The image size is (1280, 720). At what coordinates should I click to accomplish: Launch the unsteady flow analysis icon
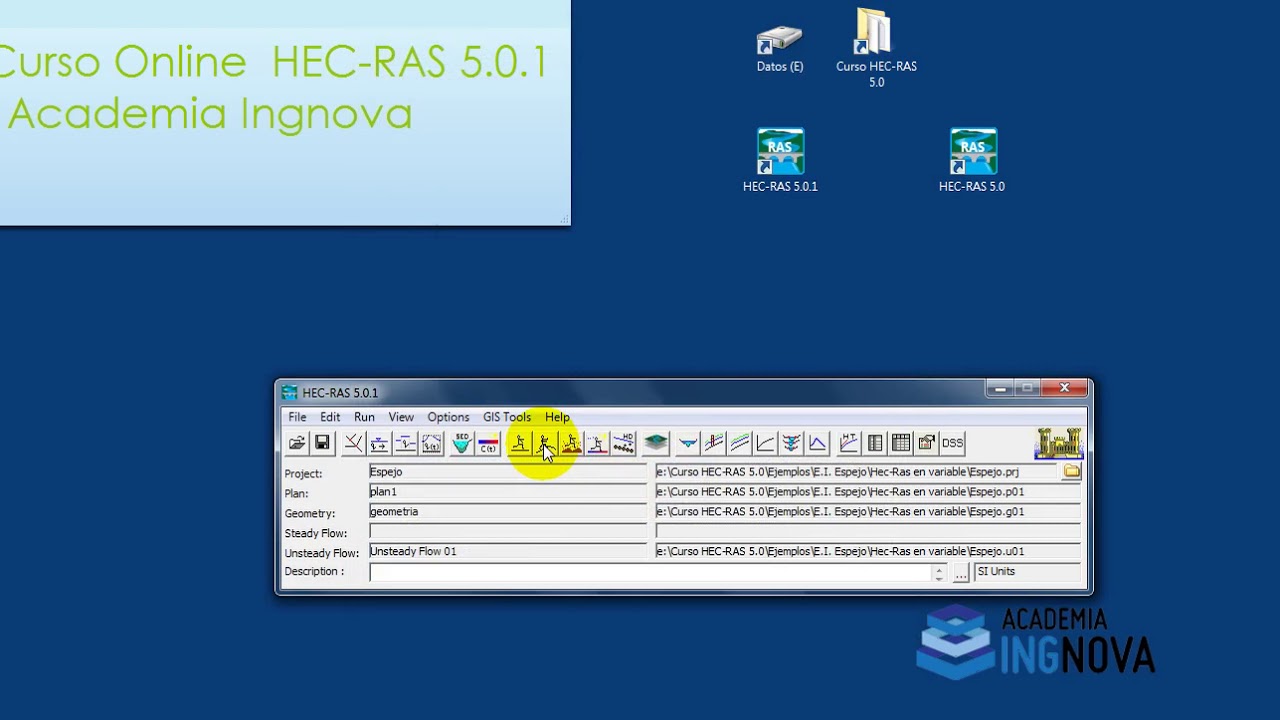[545, 443]
